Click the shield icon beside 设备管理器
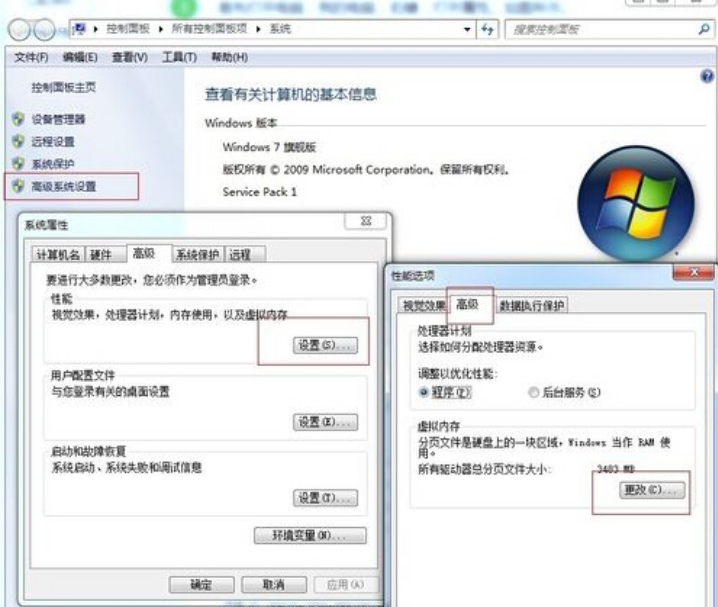718x607 pixels. (x=18, y=119)
